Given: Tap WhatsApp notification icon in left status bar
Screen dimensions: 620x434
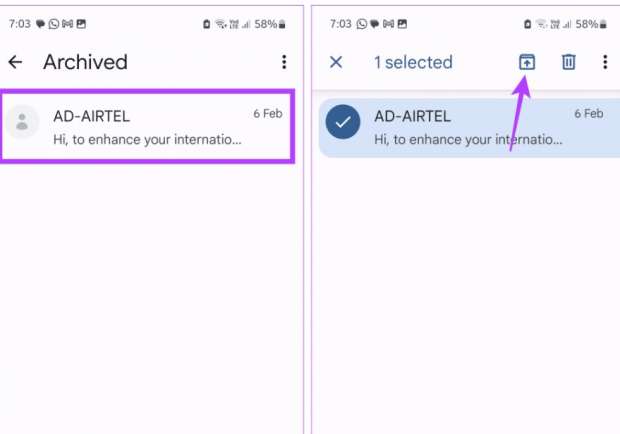Looking at the screenshot, I should 54,24.
